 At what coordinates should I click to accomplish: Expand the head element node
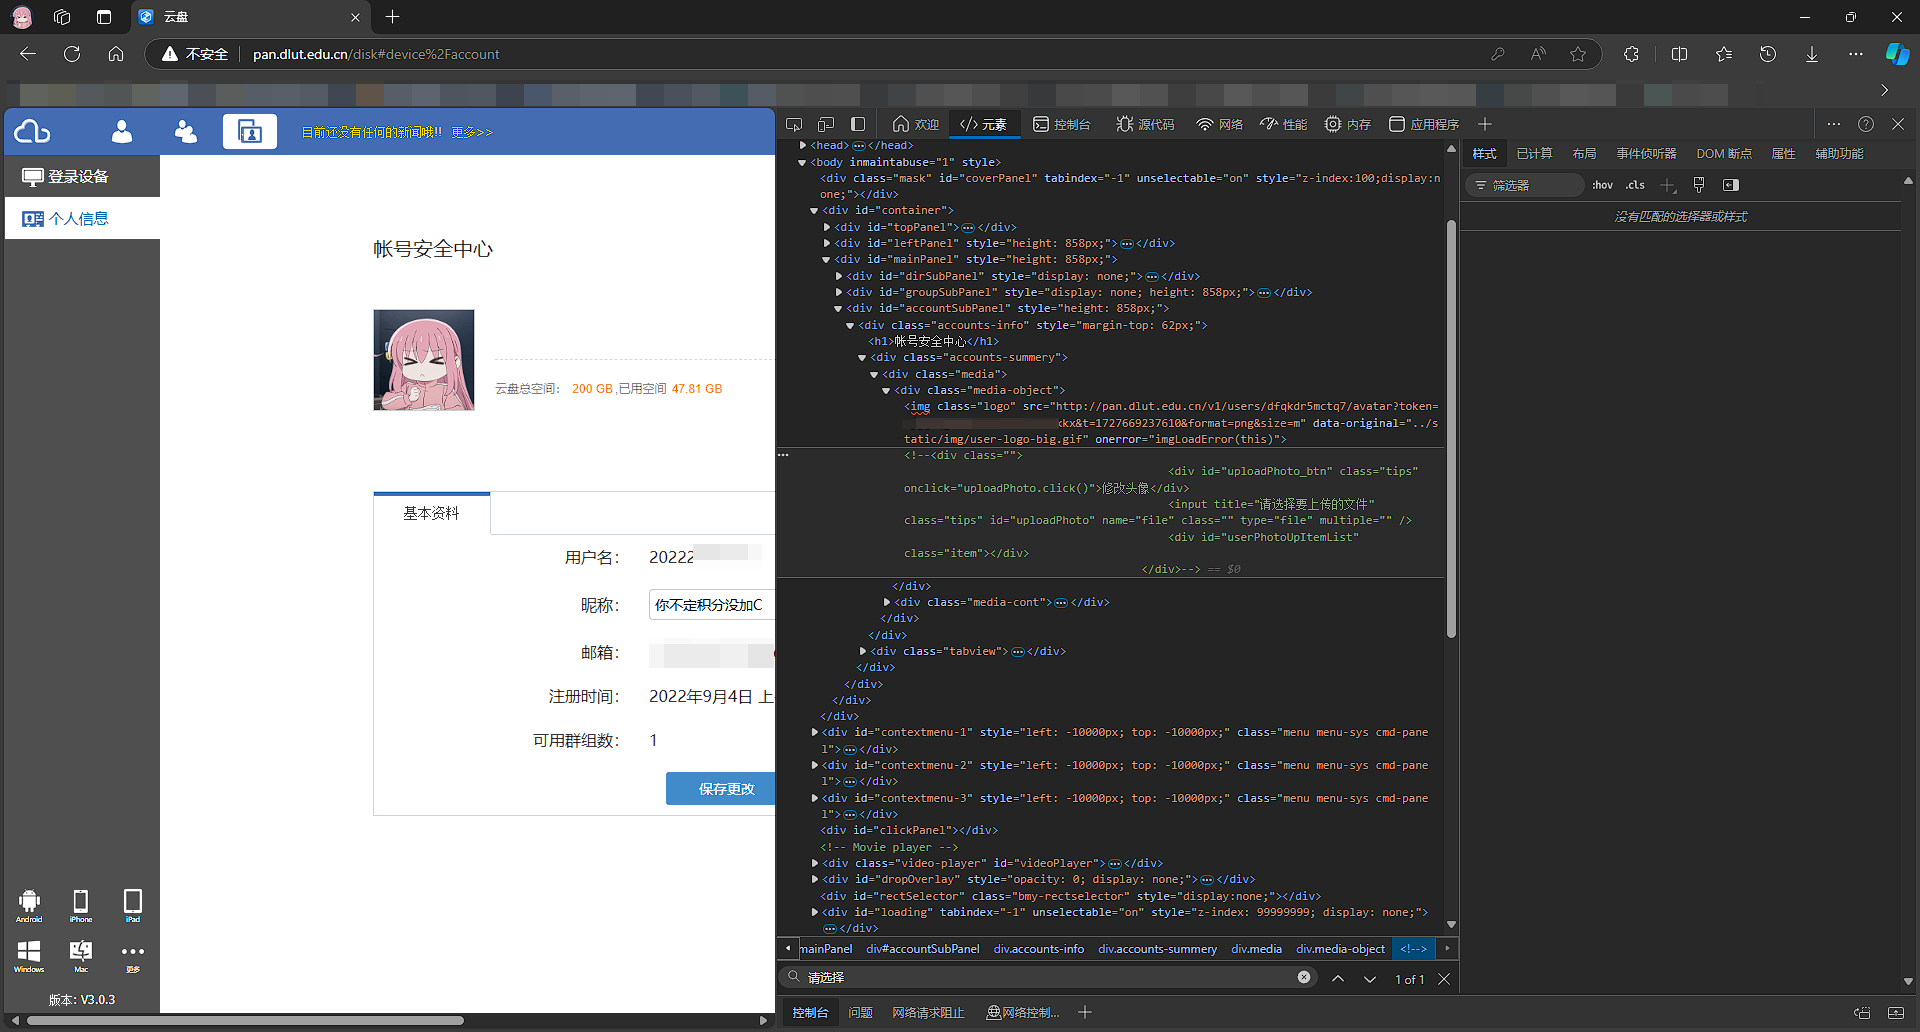(x=802, y=145)
